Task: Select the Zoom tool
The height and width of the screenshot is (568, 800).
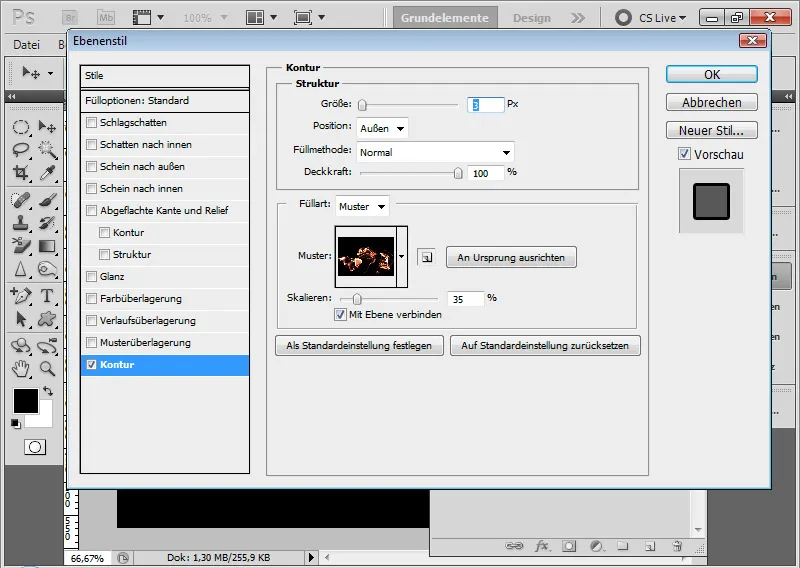Action: pos(47,368)
